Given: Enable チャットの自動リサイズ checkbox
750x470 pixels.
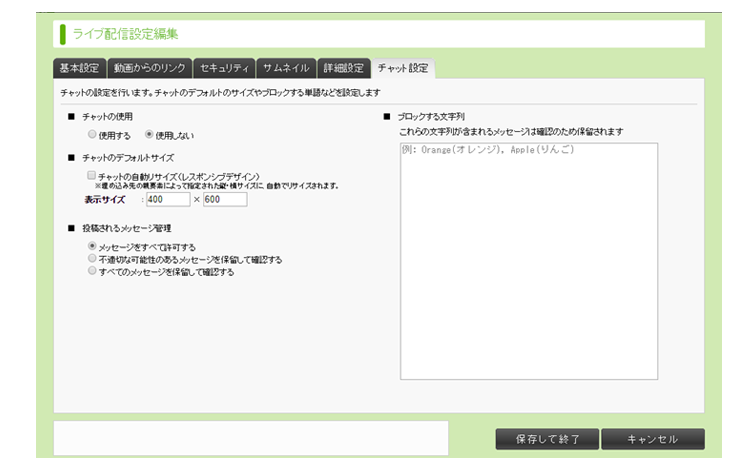Looking at the screenshot, I should tap(91, 175).
